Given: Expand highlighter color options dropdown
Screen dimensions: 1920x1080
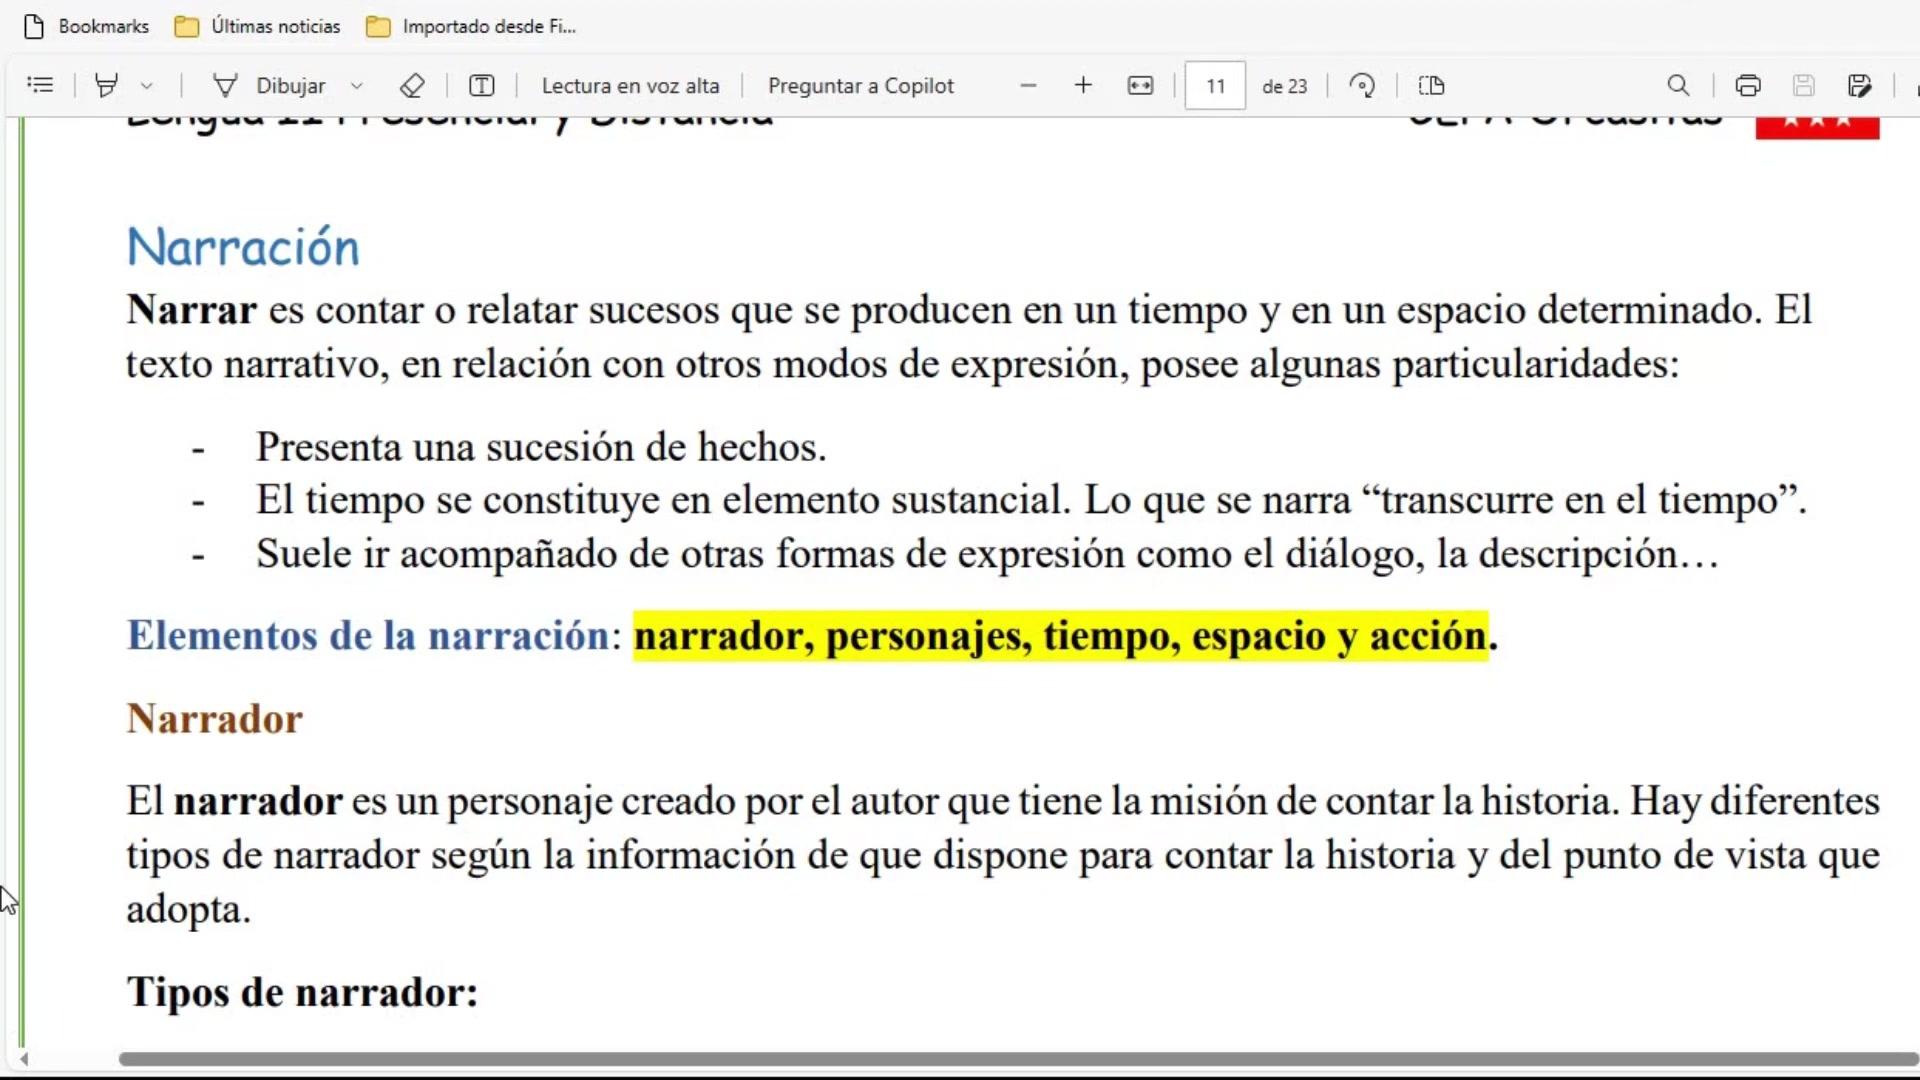Looking at the screenshot, I should [x=147, y=86].
